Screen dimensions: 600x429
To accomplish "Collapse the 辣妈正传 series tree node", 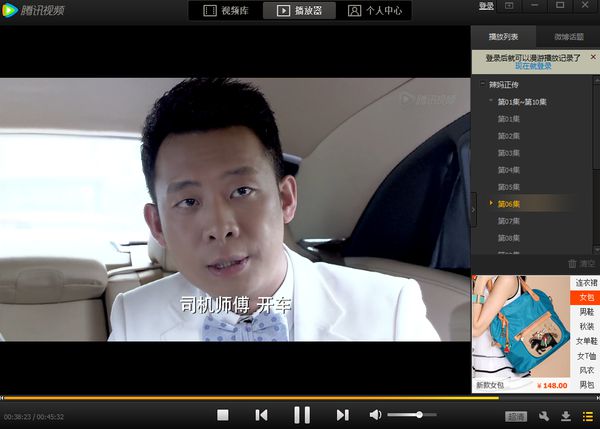I will click(x=483, y=84).
